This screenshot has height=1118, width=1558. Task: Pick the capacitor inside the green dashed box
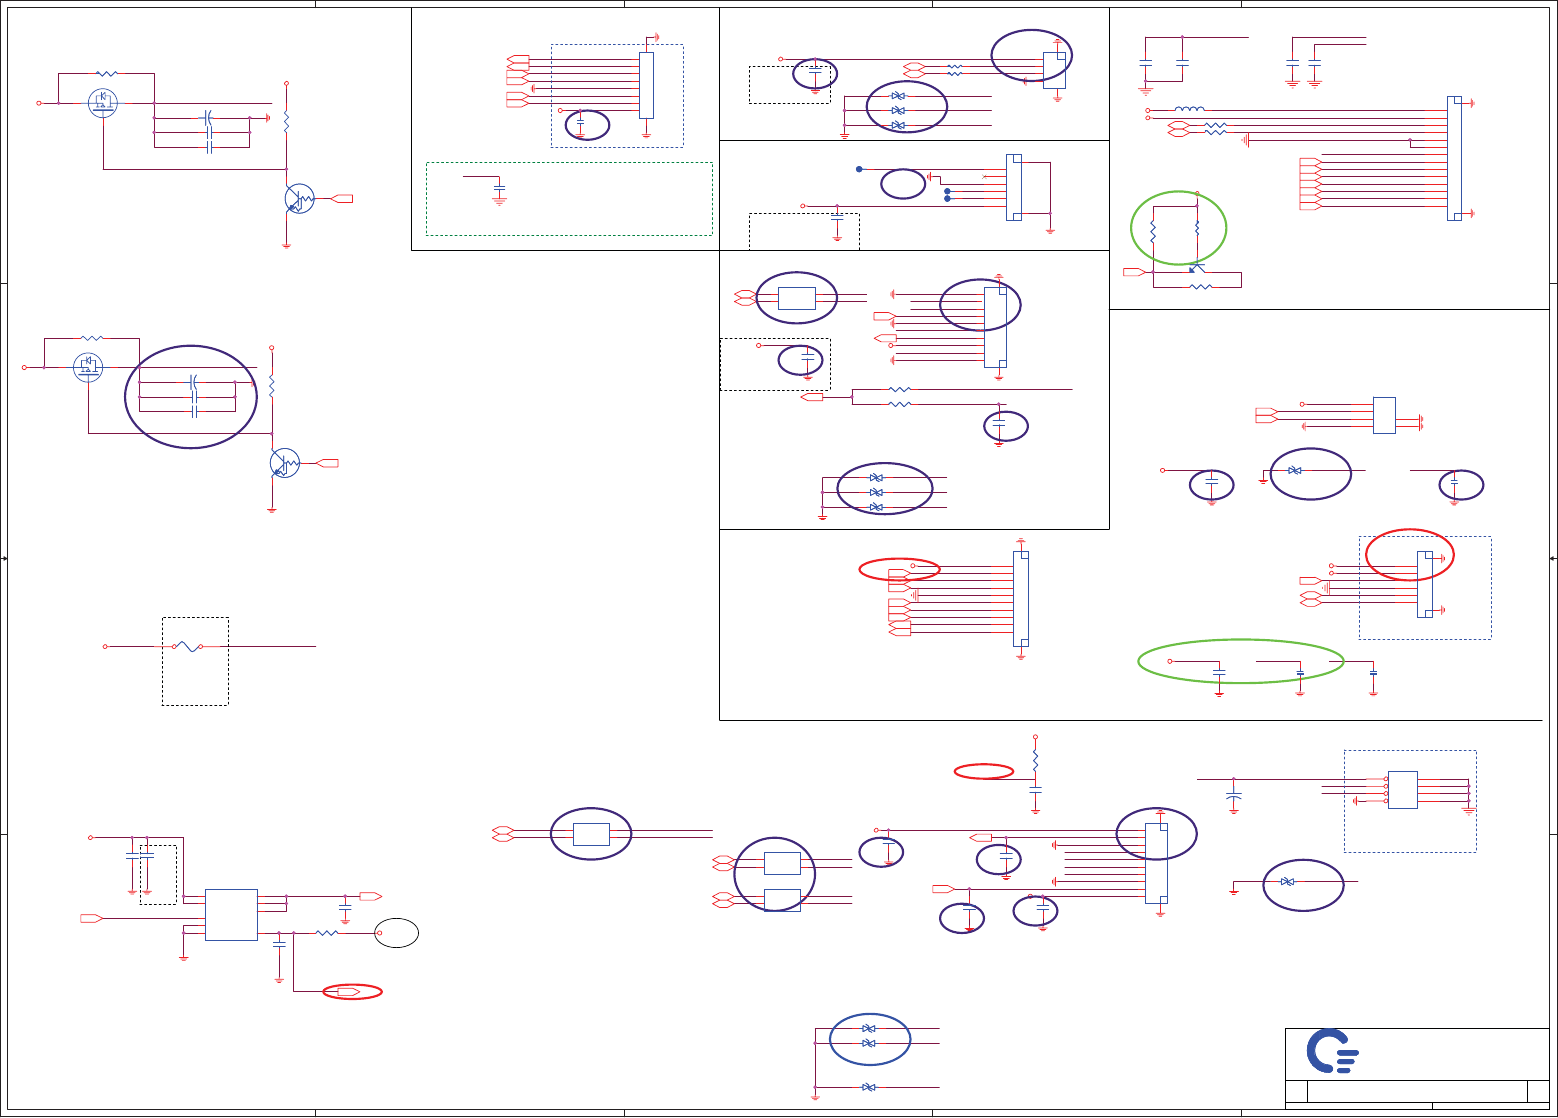pyautogui.click(x=499, y=188)
